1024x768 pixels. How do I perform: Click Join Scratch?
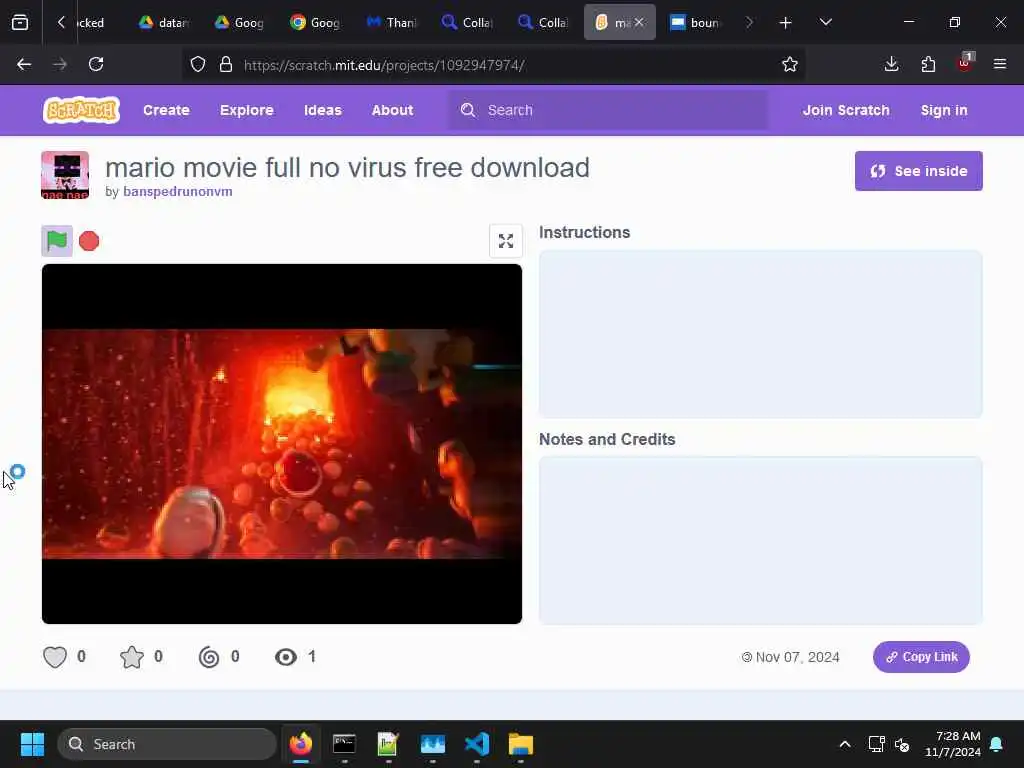pos(846,110)
